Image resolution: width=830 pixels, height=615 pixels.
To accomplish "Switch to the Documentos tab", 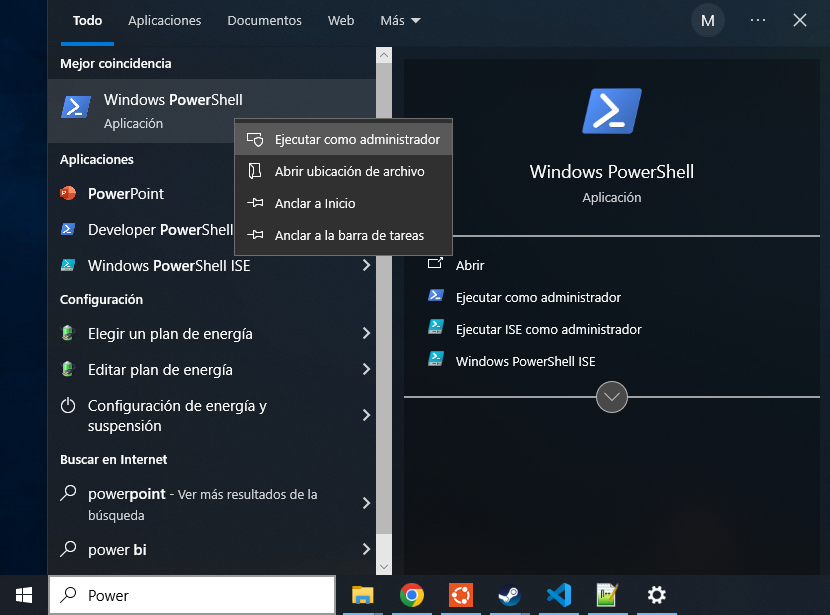I will click(264, 20).
